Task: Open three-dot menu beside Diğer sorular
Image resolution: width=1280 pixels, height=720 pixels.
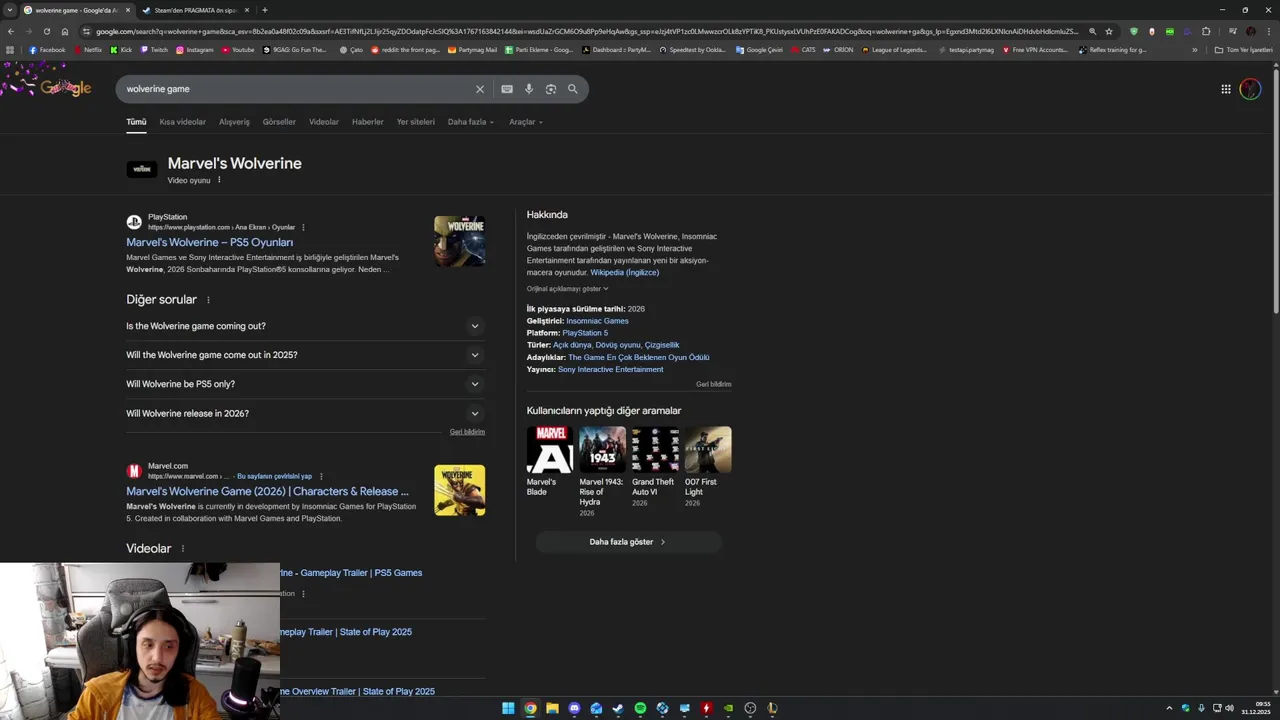Action: [x=208, y=300]
